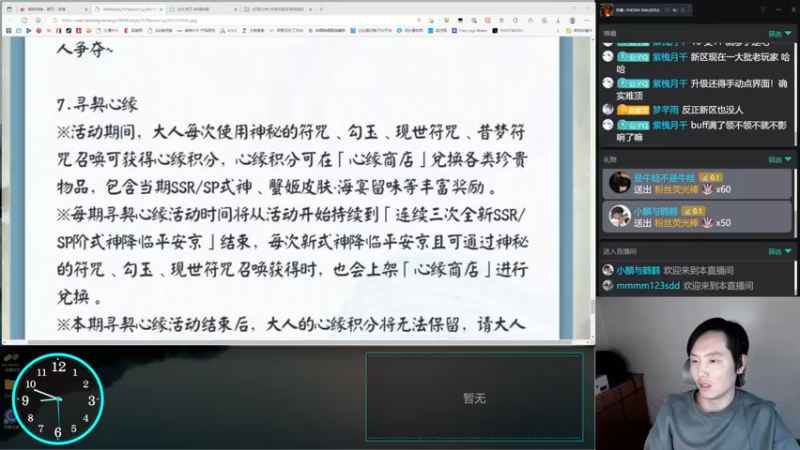Switch to the fourth browser tab
This screenshot has width=800, height=450.
pyautogui.click(x=276, y=9)
